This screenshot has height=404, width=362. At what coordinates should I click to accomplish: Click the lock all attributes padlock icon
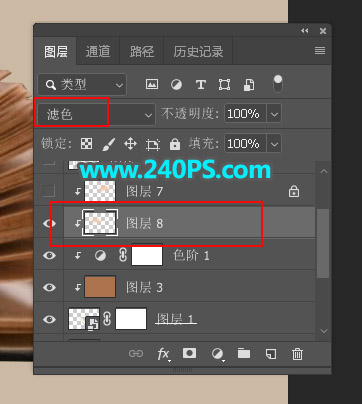pos(175,144)
